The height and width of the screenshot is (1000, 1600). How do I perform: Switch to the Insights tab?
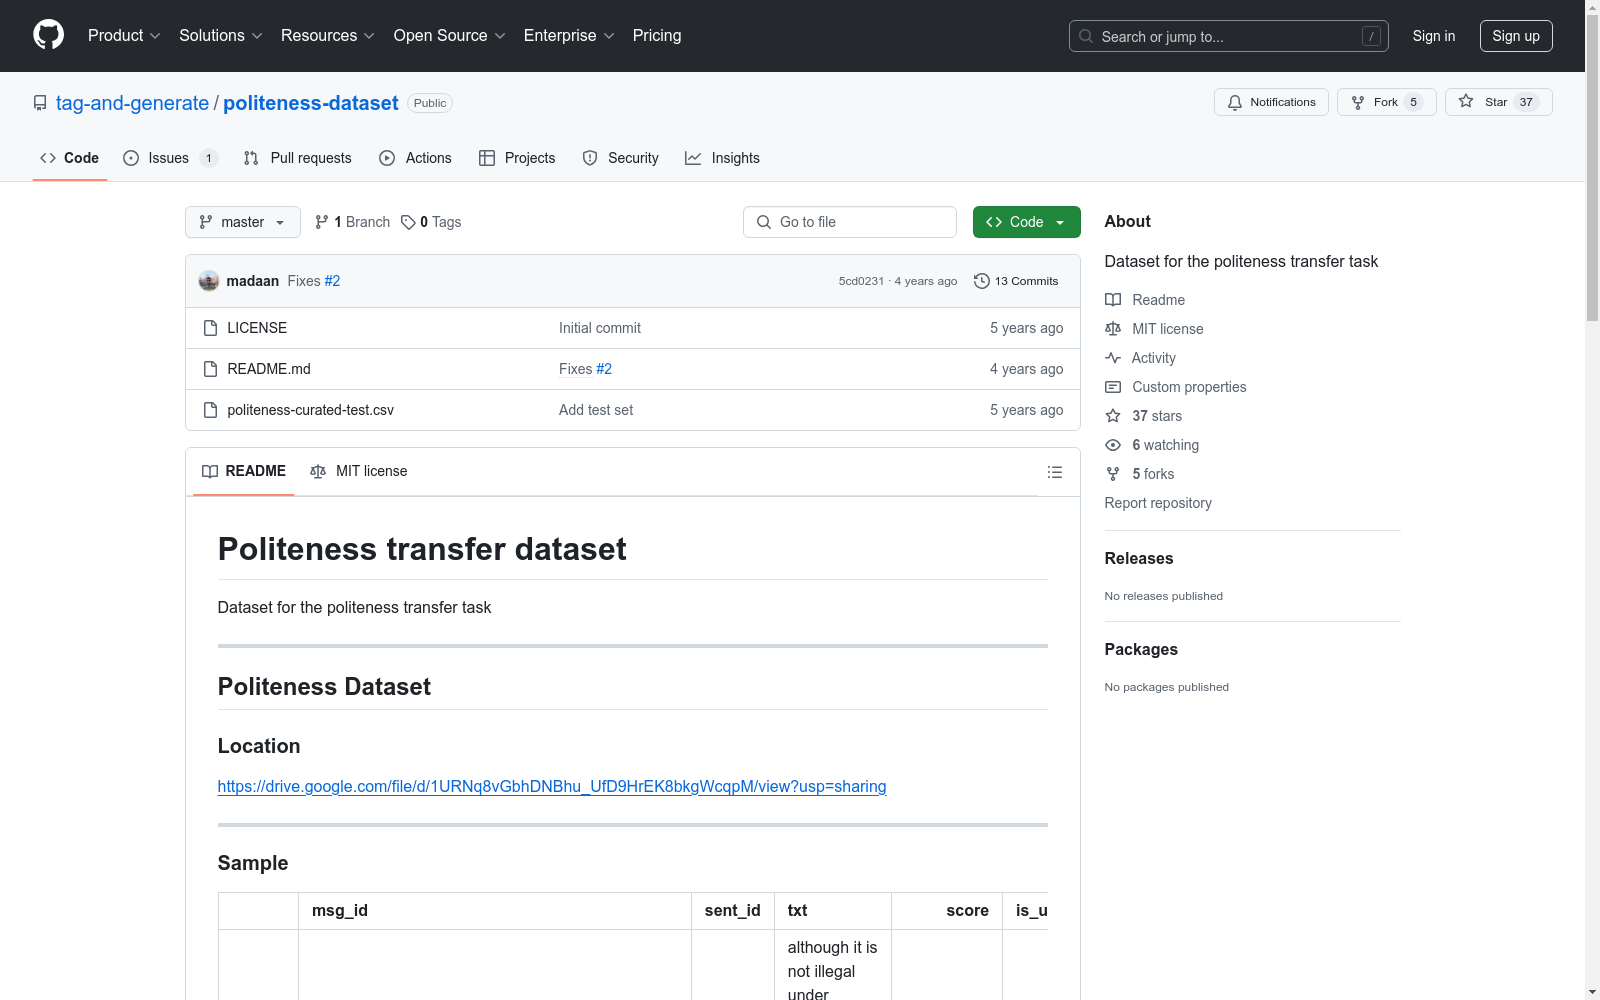point(723,158)
